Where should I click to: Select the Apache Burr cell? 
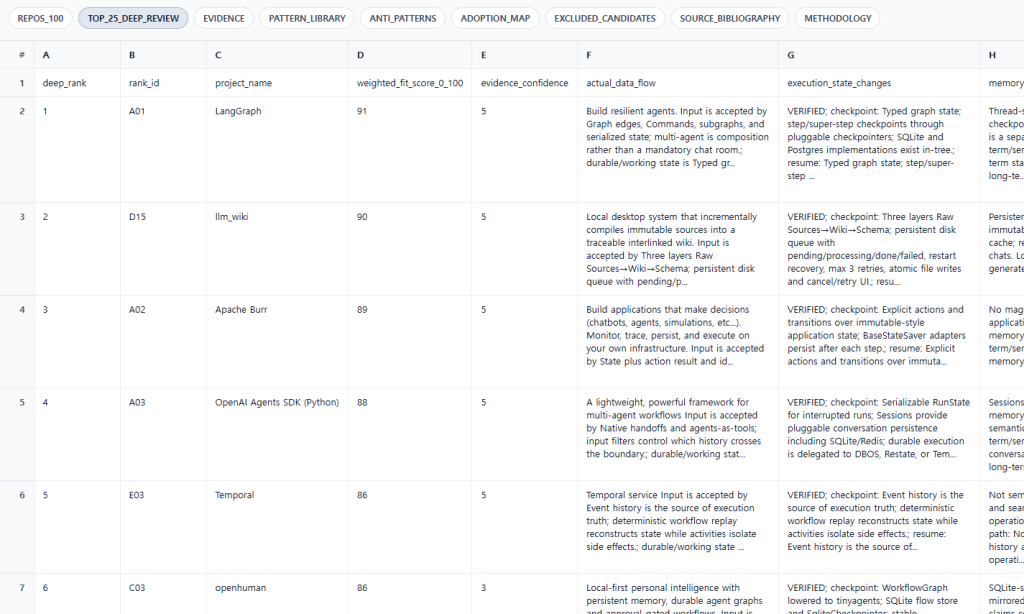(277, 342)
